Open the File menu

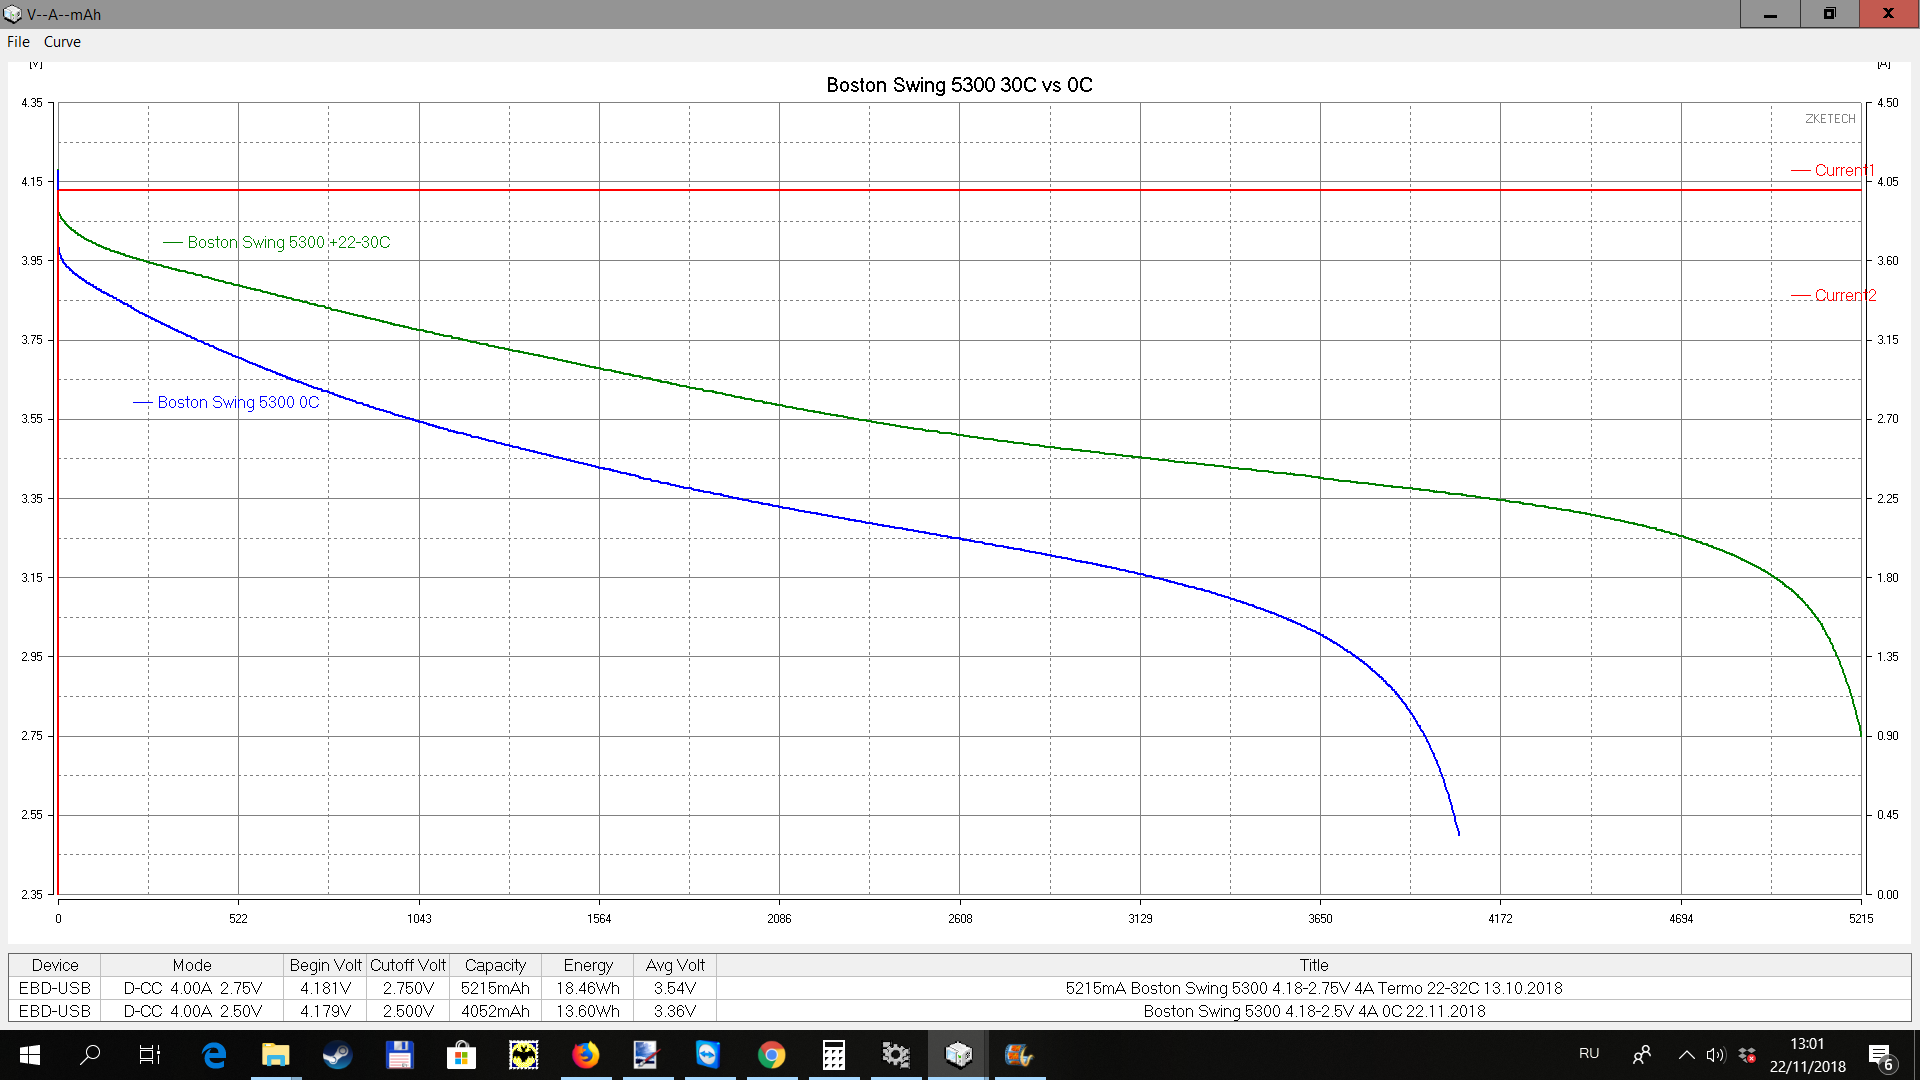pyautogui.click(x=18, y=42)
